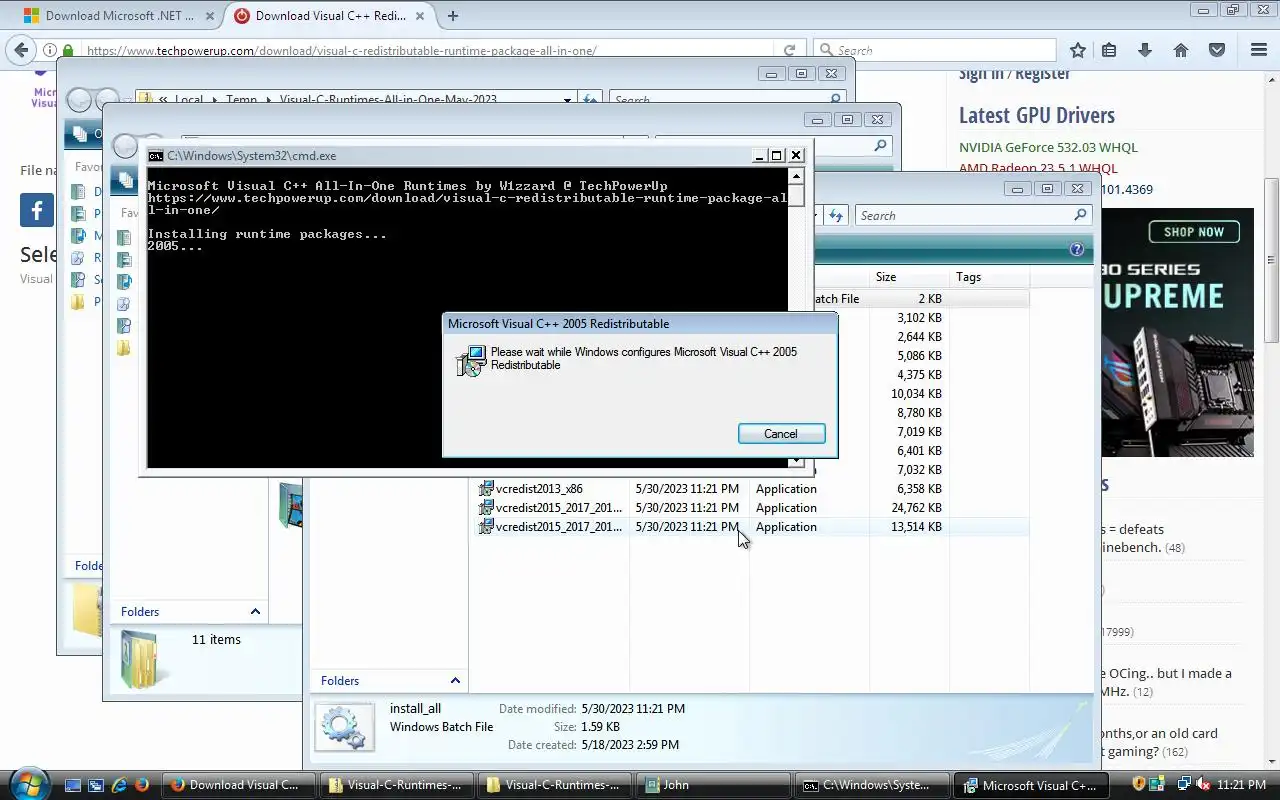Image resolution: width=1280 pixels, height=800 pixels.
Task: Switch to the John taskbar button
Action: 713,785
